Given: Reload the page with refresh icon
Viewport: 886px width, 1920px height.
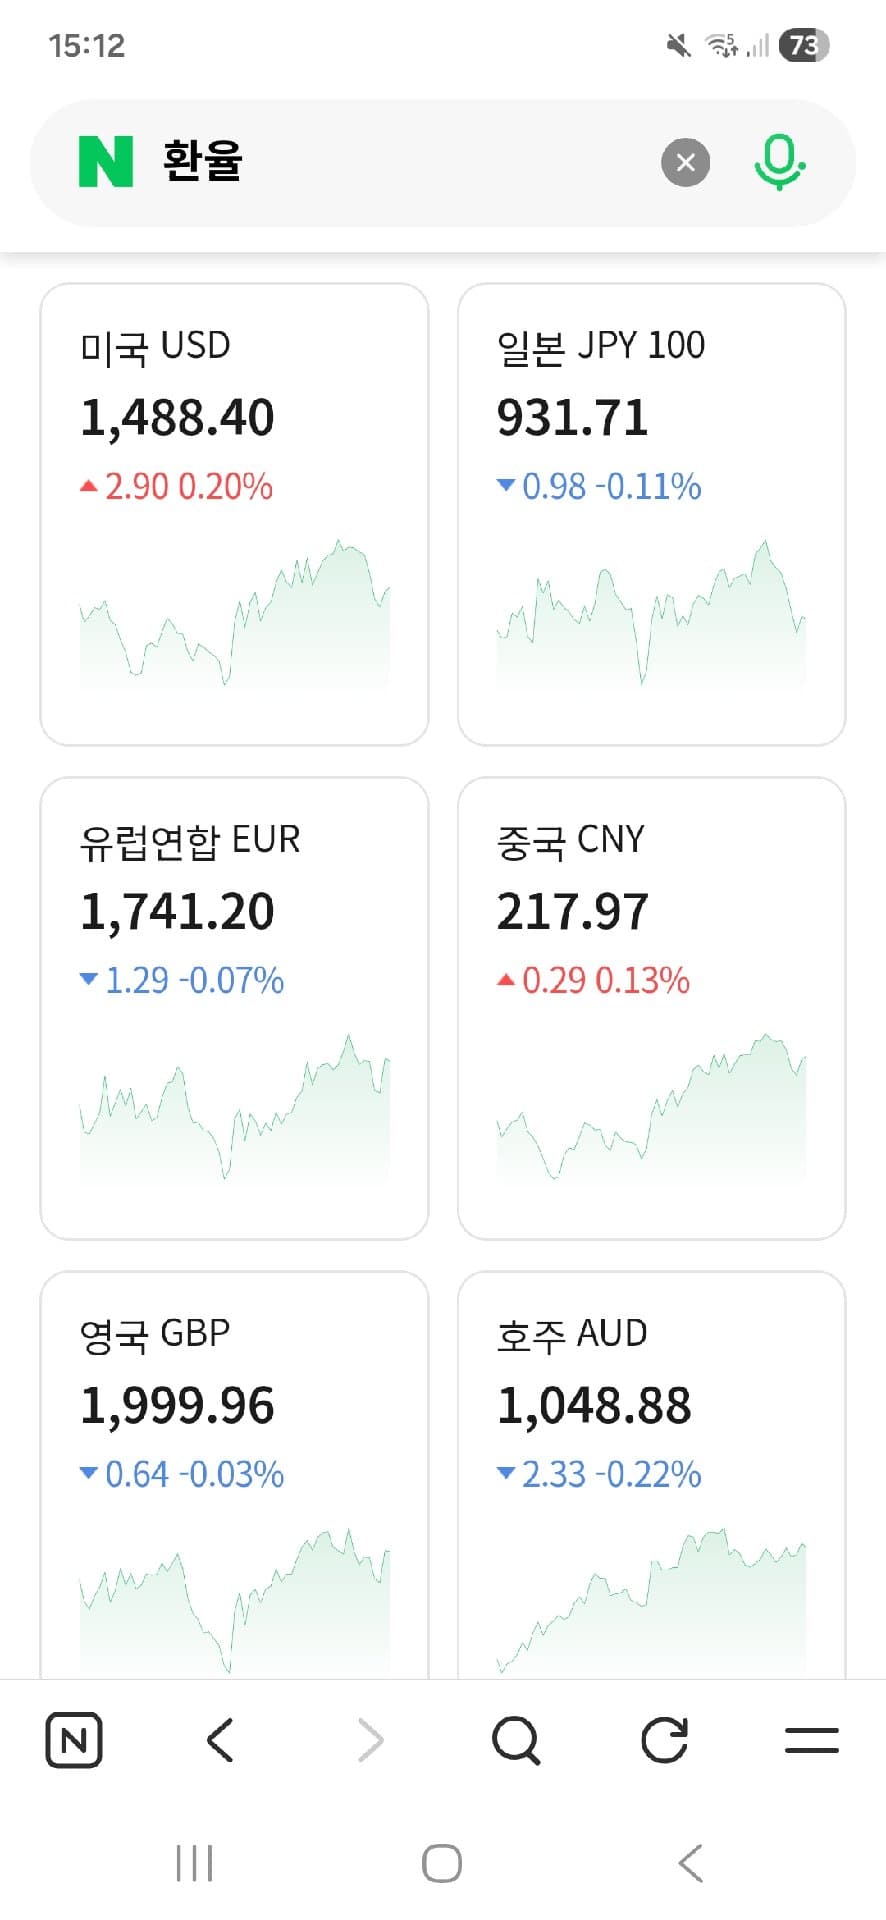Looking at the screenshot, I should pos(664,1740).
